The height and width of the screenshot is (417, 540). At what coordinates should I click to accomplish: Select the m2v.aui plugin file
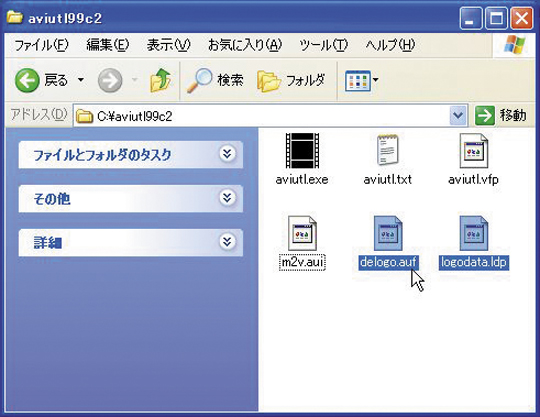[x=302, y=233]
